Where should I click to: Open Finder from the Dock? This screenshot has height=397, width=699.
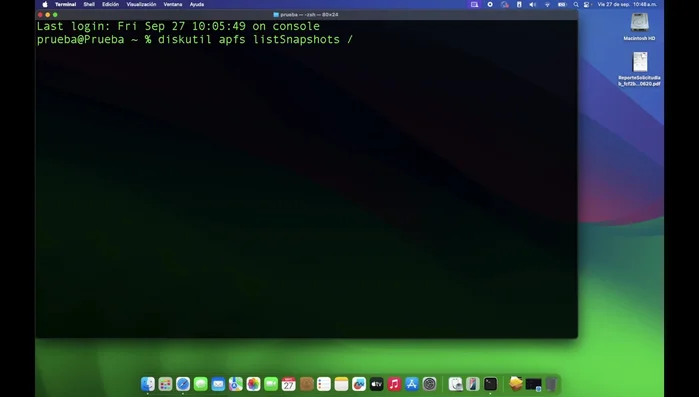148,384
